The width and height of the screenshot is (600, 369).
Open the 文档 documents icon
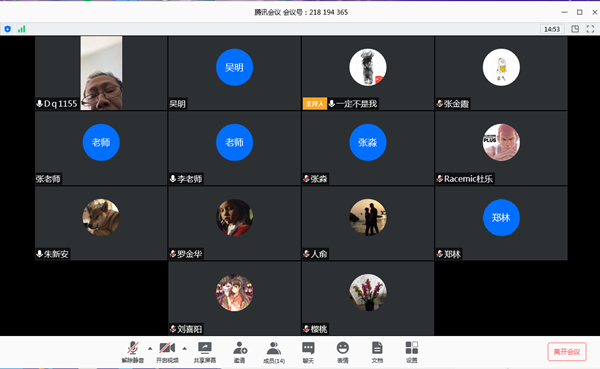click(377, 352)
